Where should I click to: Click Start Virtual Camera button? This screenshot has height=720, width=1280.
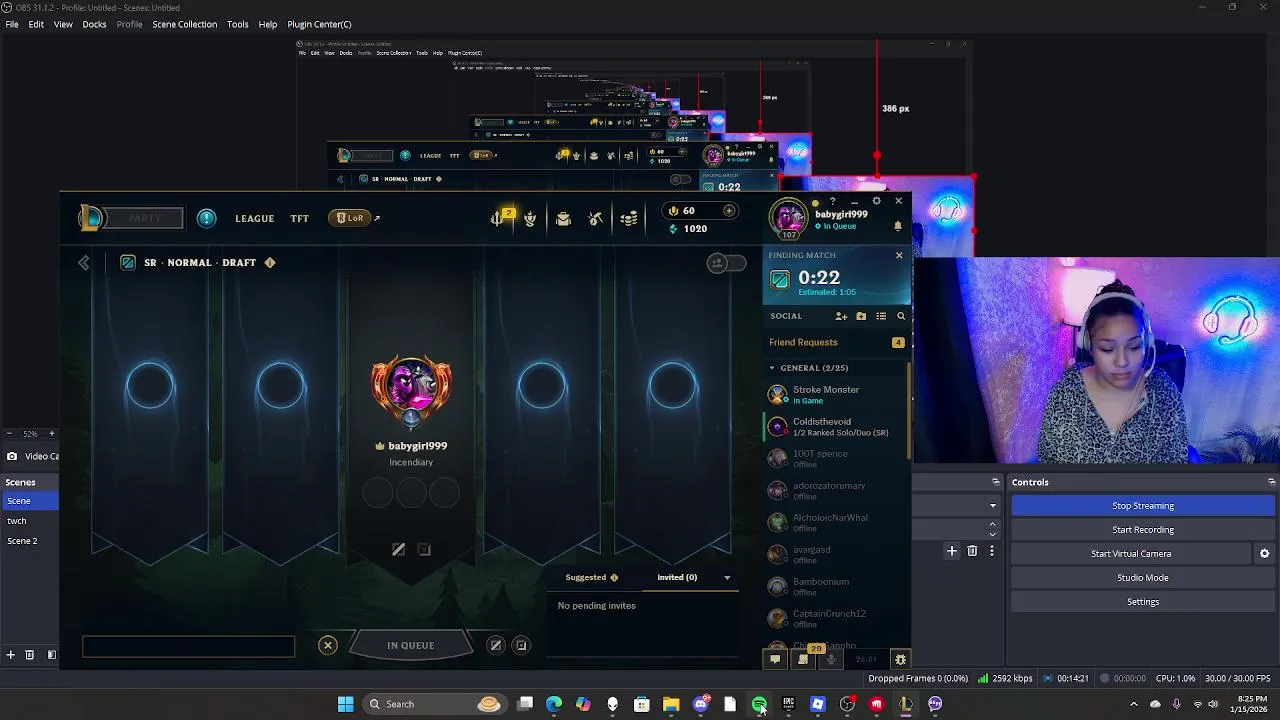click(1131, 554)
